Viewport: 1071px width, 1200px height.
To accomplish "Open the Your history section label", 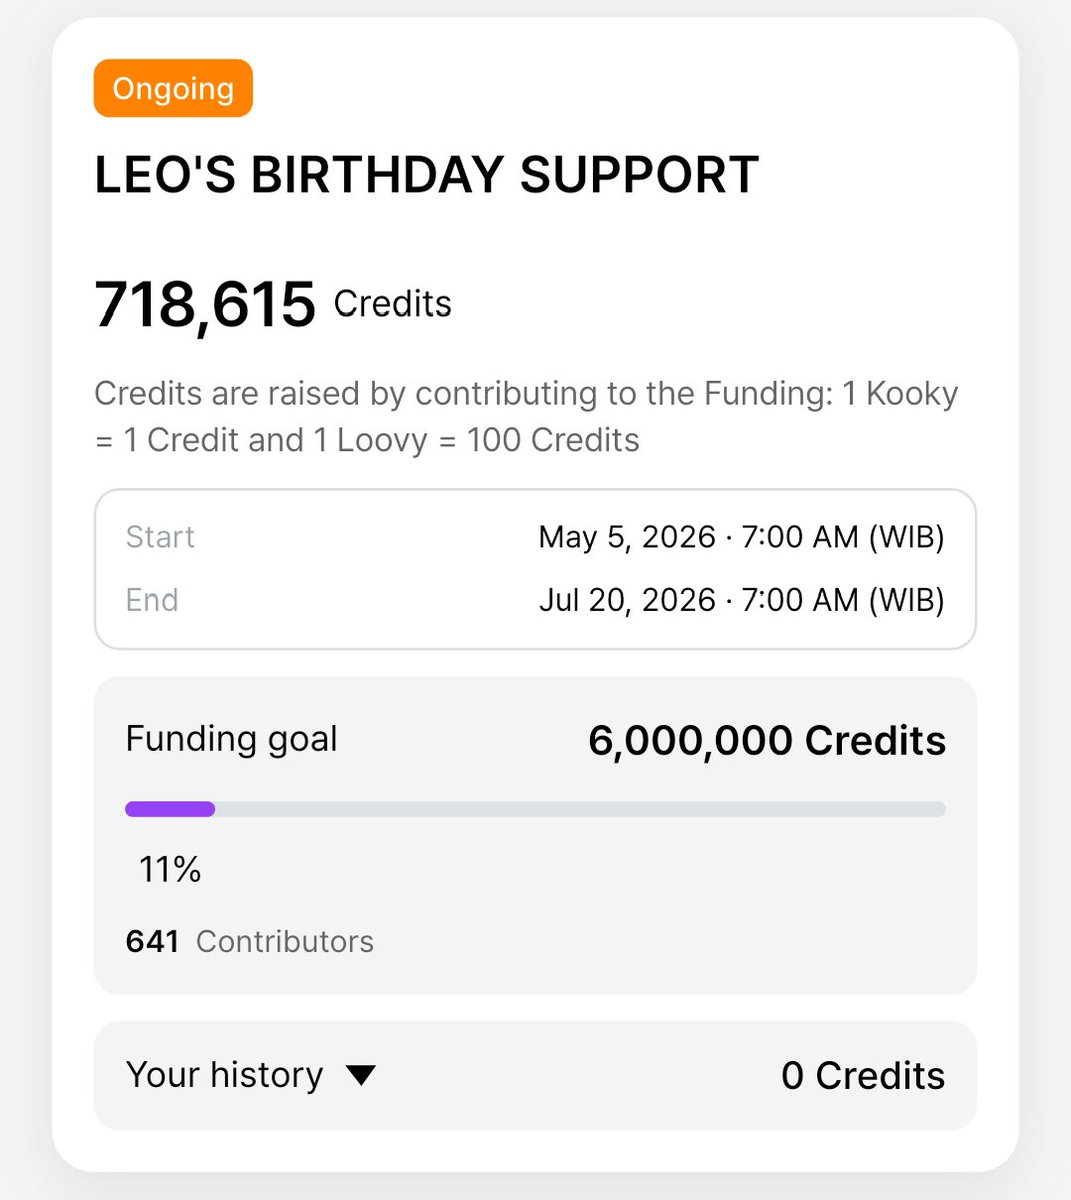I will pos(224,1075).
